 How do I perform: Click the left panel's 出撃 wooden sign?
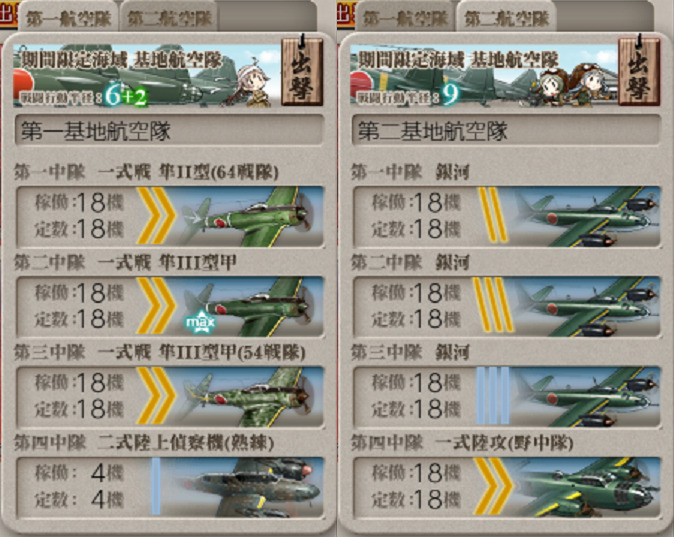pyautogui.click(x=302, y=71)
